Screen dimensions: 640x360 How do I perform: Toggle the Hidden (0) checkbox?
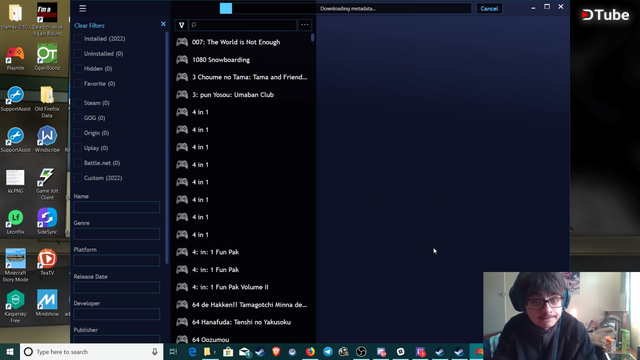pos(78,69)
